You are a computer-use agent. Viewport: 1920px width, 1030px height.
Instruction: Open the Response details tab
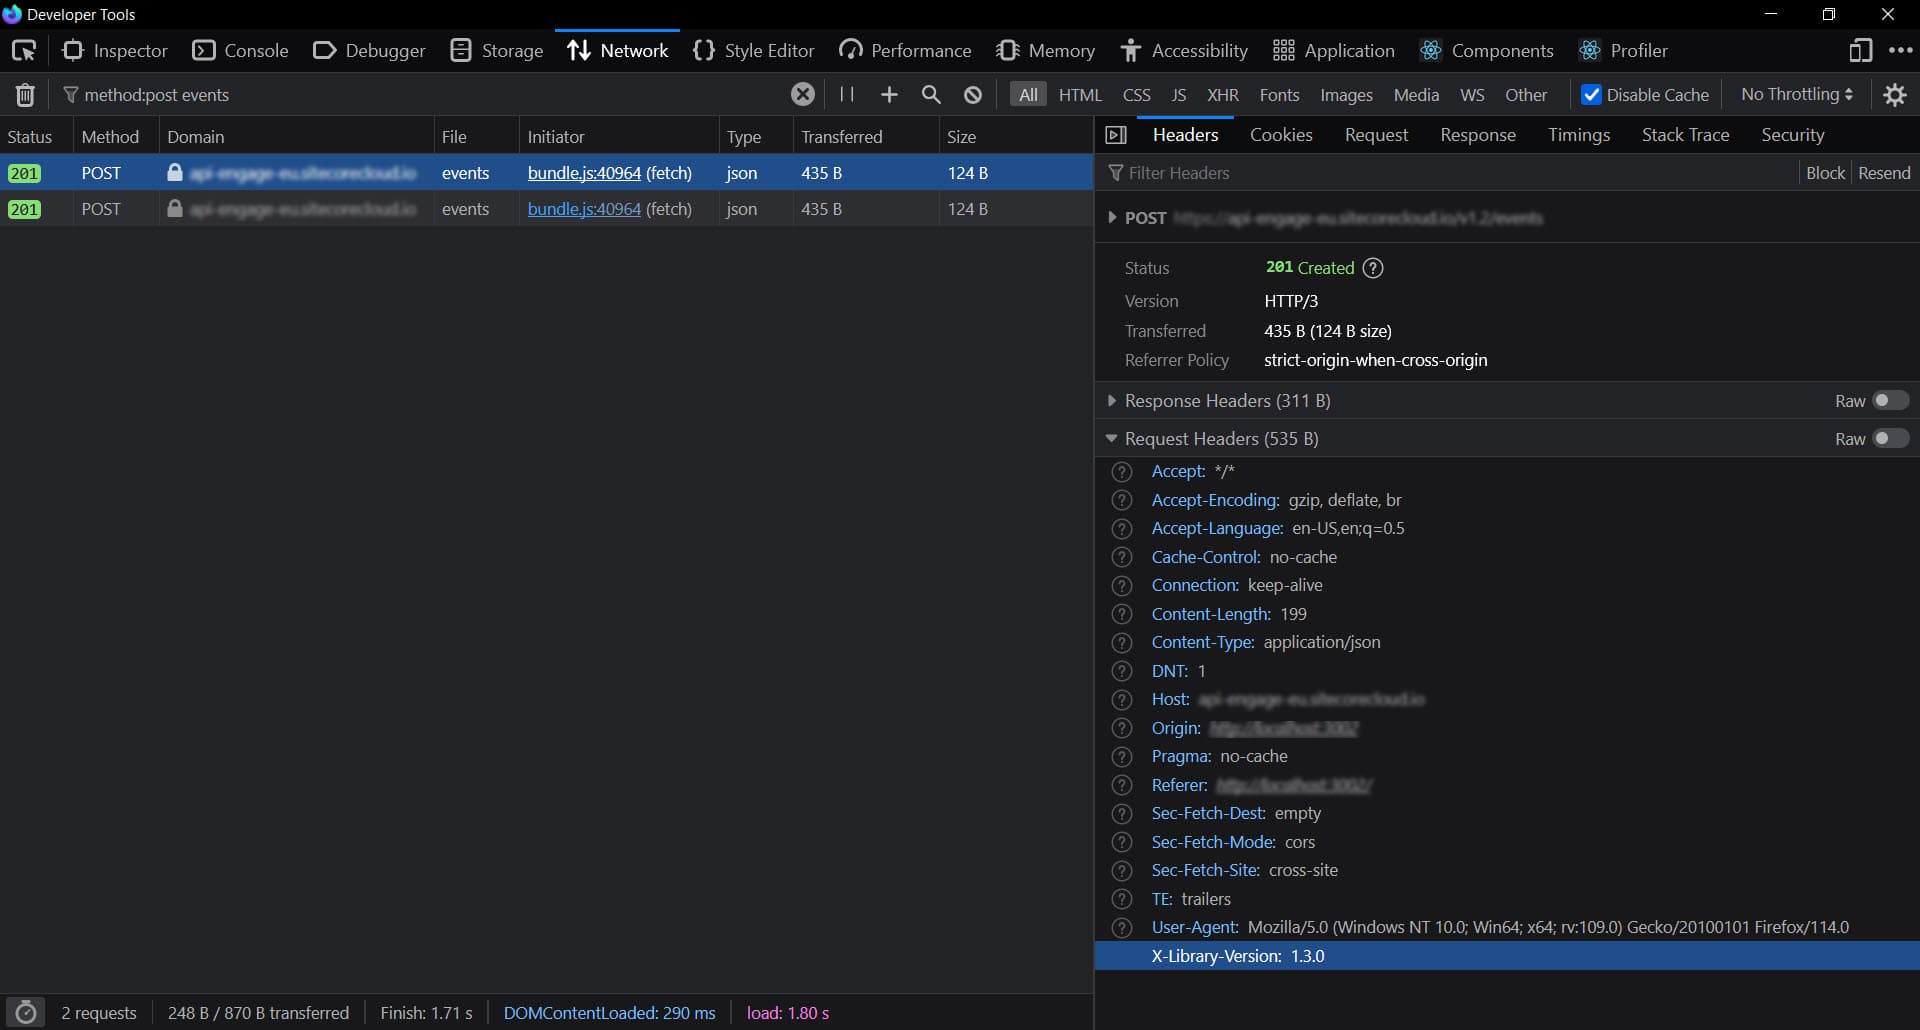(1478, 135)
